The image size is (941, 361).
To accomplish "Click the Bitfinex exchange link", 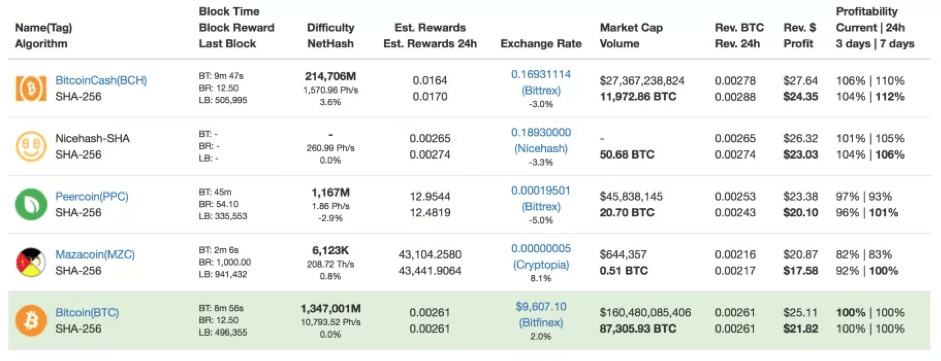I will 541,323.
